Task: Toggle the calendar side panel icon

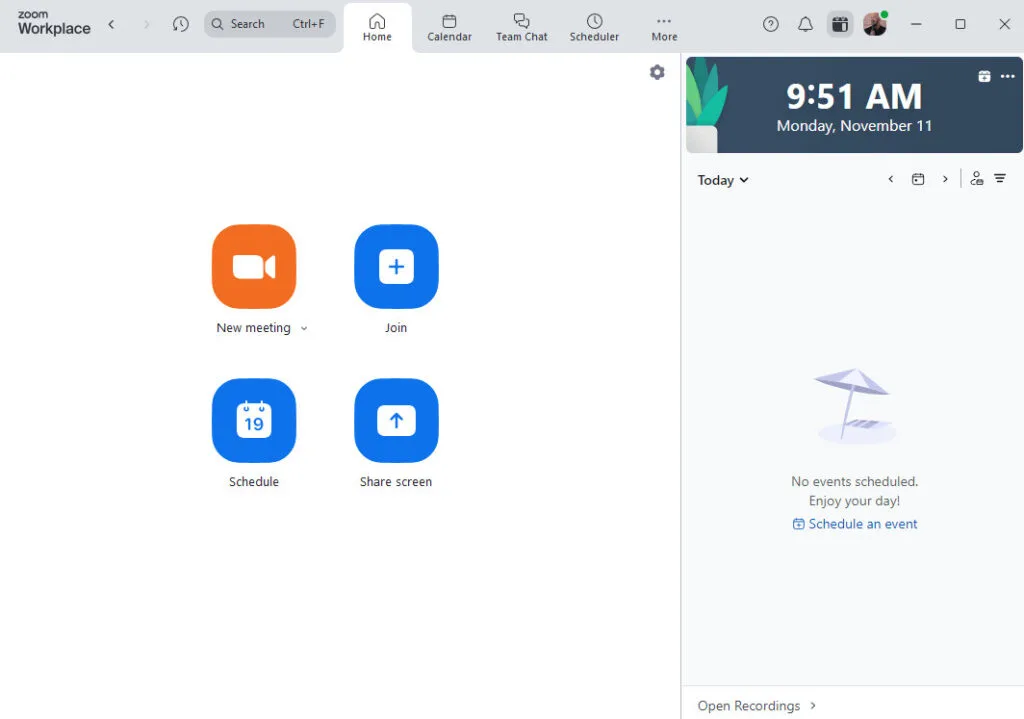Action: point(840,24)
